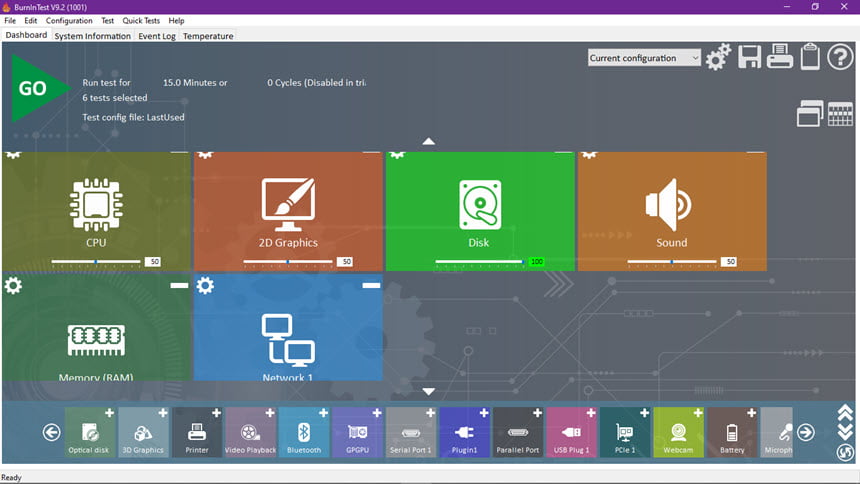Select the Dashboard tab
The width and height of the screenshot is (860, 484).
coord(26,35)
